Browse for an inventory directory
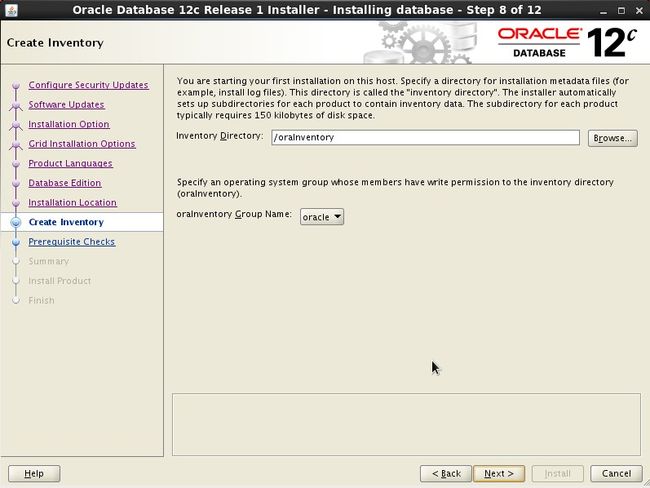 click(x=612, y=138)
